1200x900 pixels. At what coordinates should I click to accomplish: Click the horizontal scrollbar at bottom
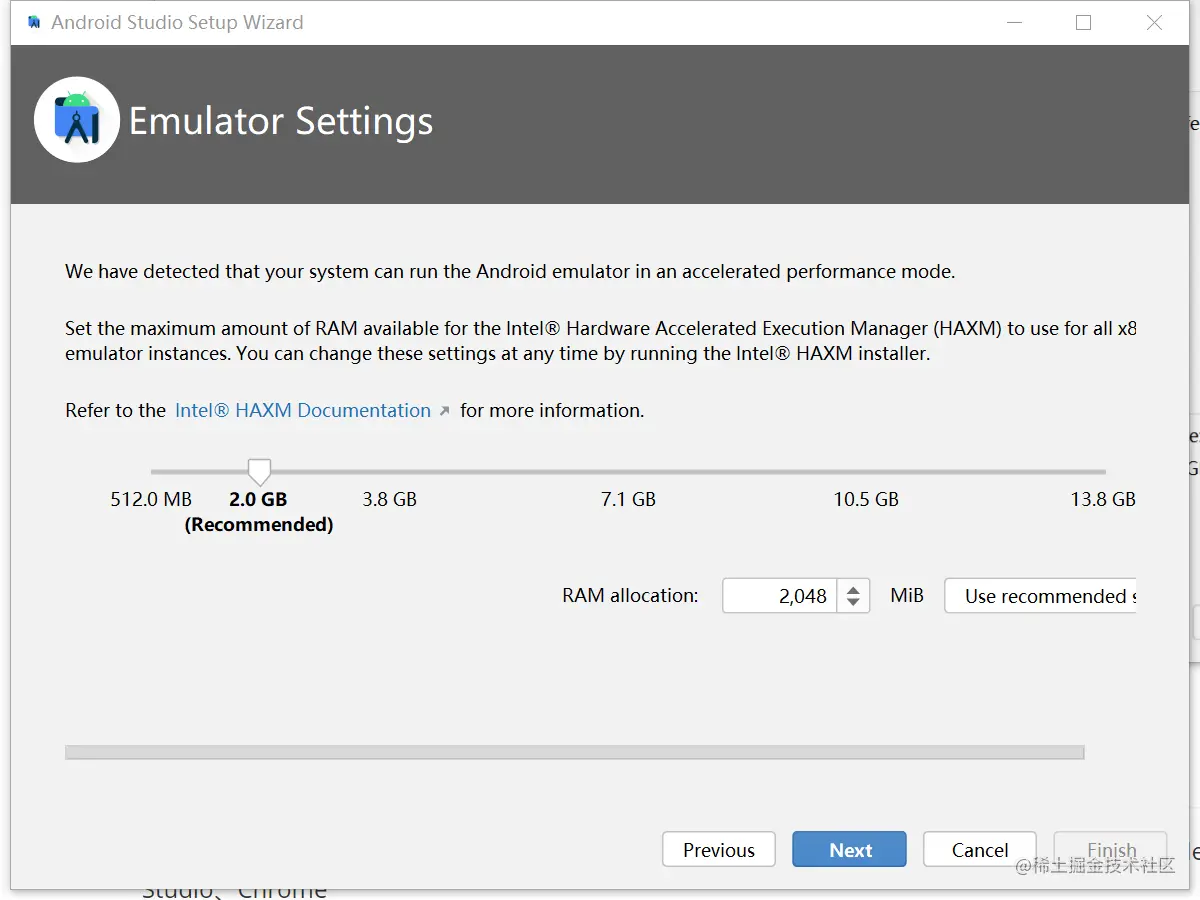(574, 752)
